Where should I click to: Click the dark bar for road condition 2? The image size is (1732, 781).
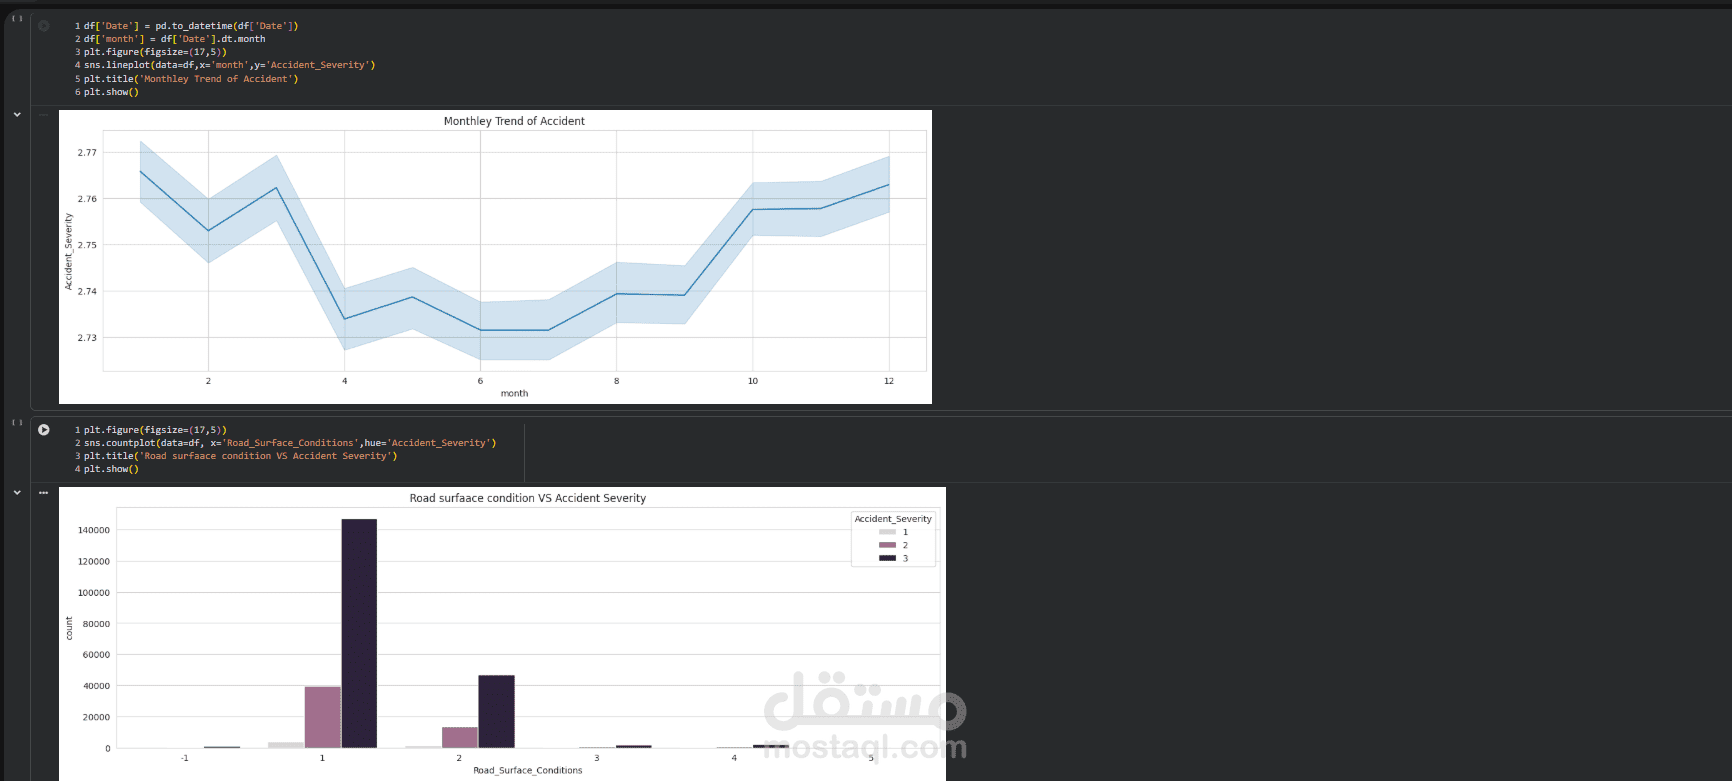tap(496, 712)
